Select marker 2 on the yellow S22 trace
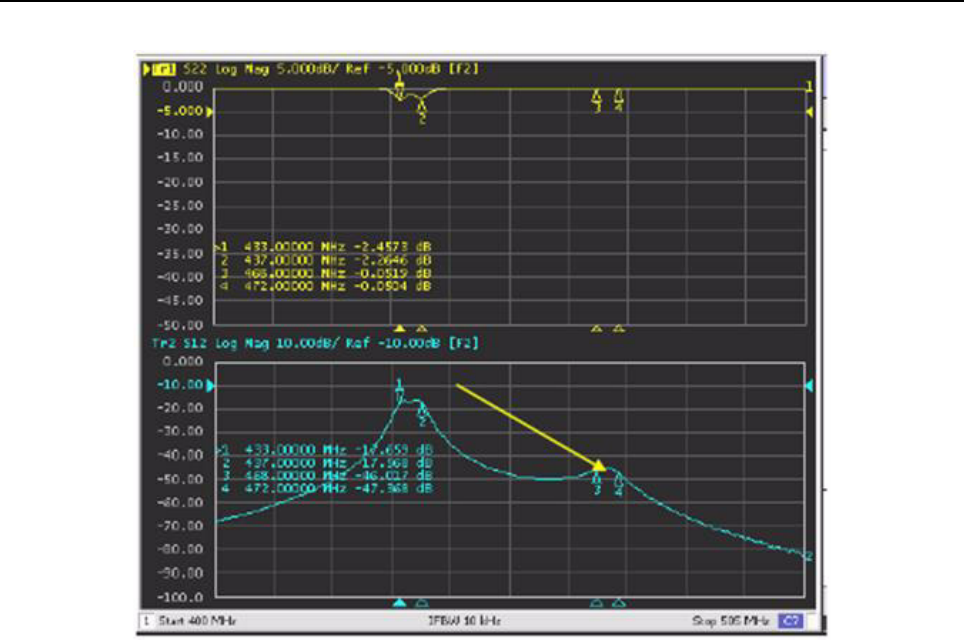 point(422,109)
